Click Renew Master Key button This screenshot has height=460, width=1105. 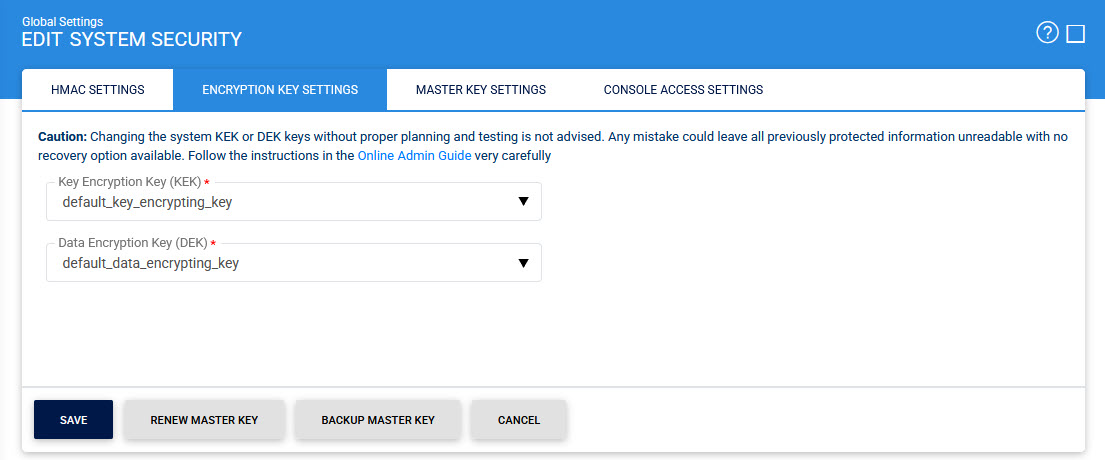[204, 420]
